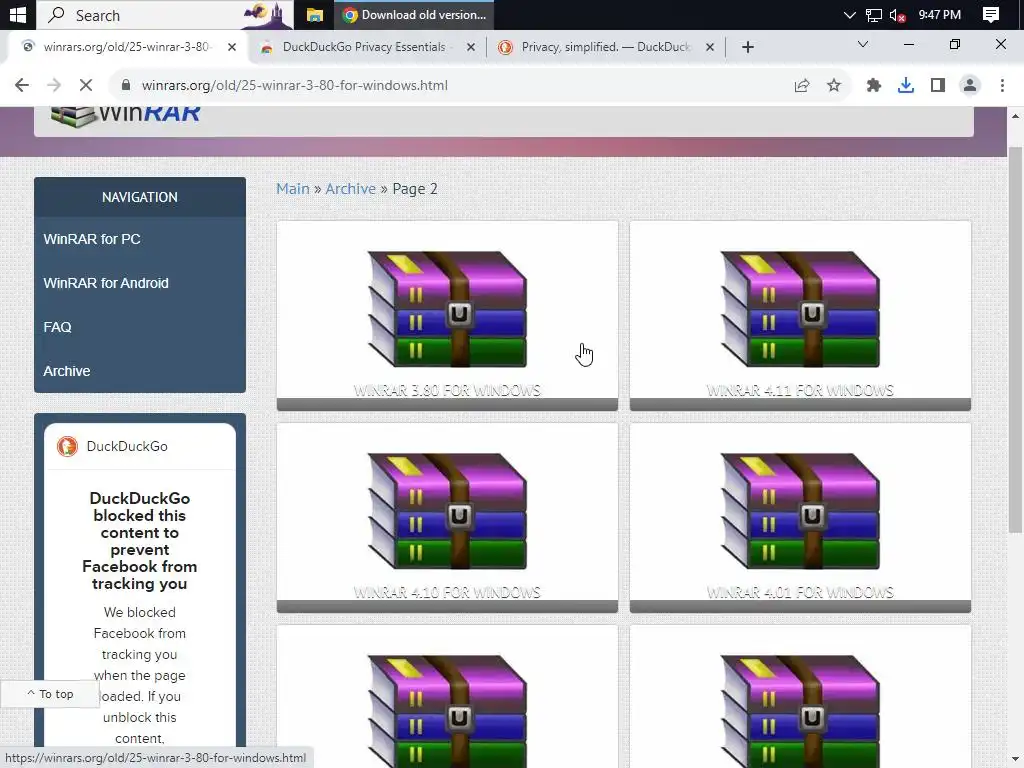
Task: Click WINRAR 4.01 FOR WINDOWS caption
Action: (x=800, y=592)
